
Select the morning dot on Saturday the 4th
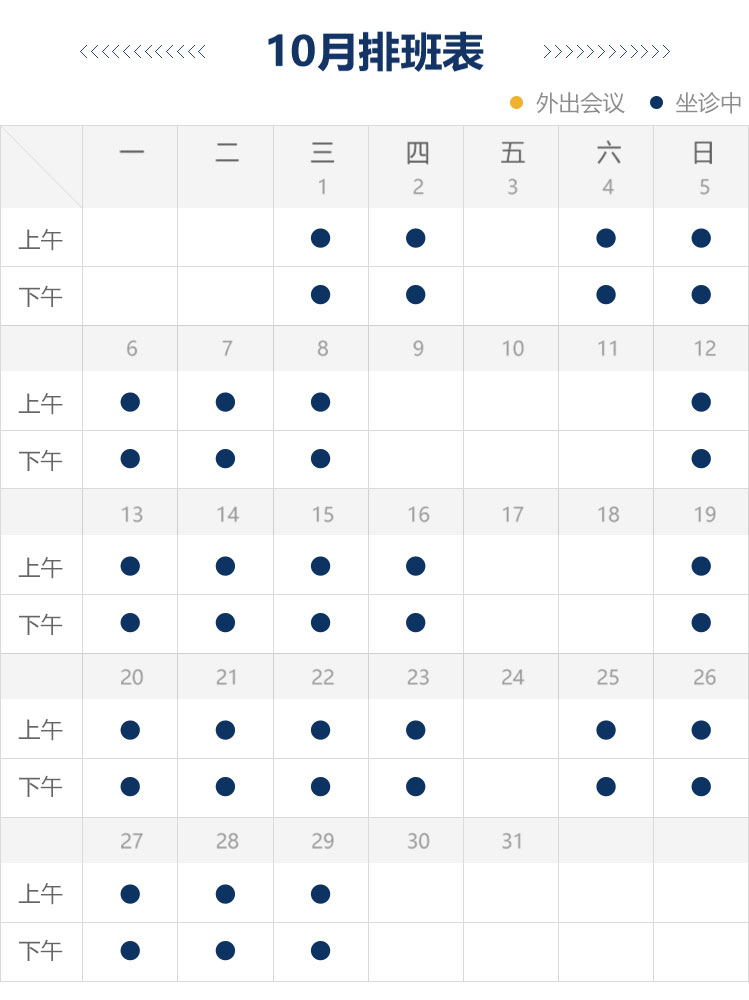(605, 238)
